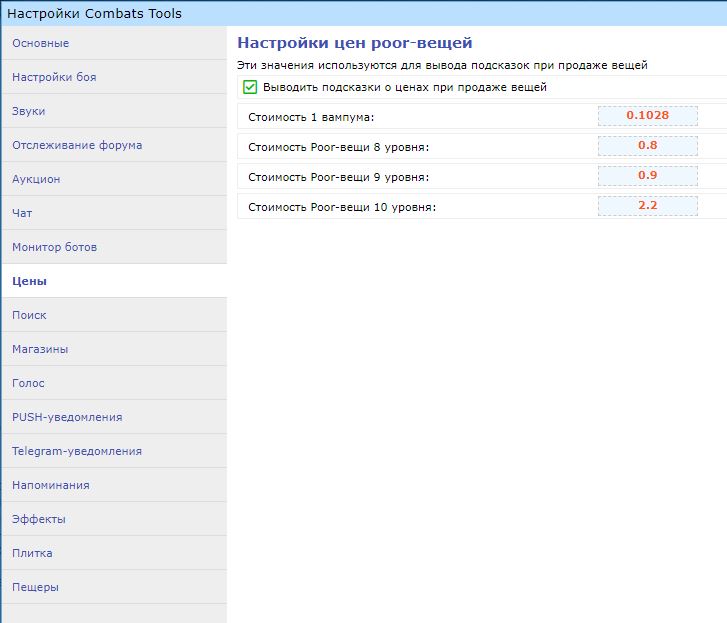Screen dimensions: 727x623
Task: Open the Эффекты settings page
Action: pos(115,519)
